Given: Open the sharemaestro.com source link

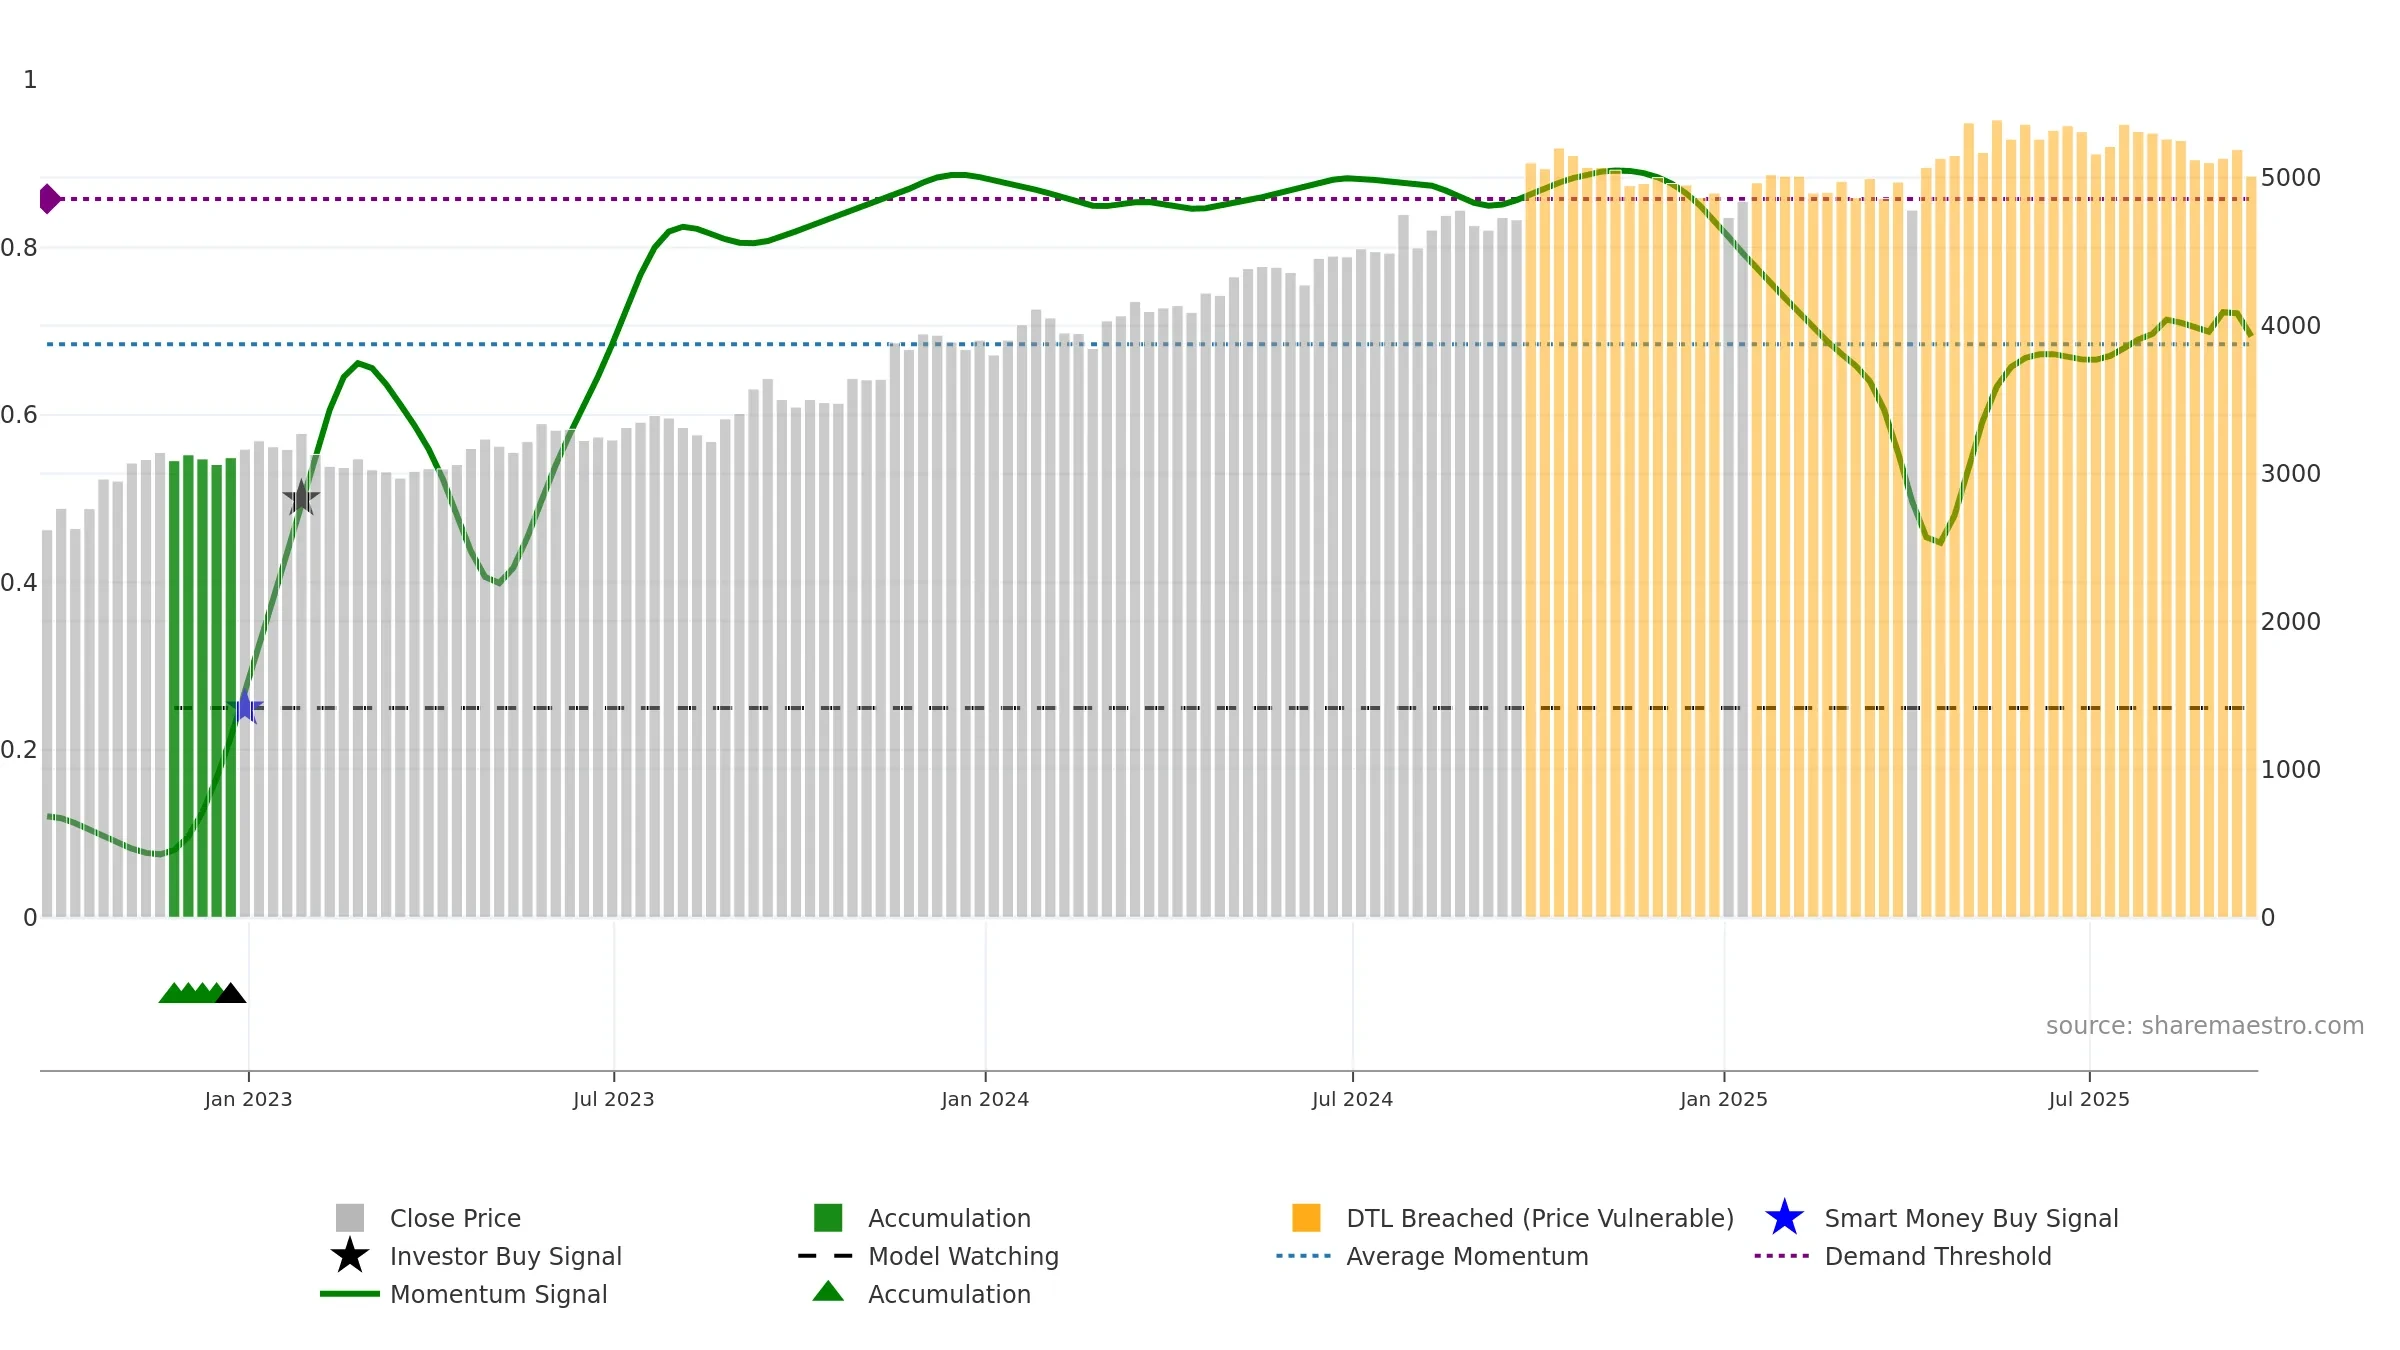Looking at the screenshot, I should pyautogui.click(x=2204, y=1026).
